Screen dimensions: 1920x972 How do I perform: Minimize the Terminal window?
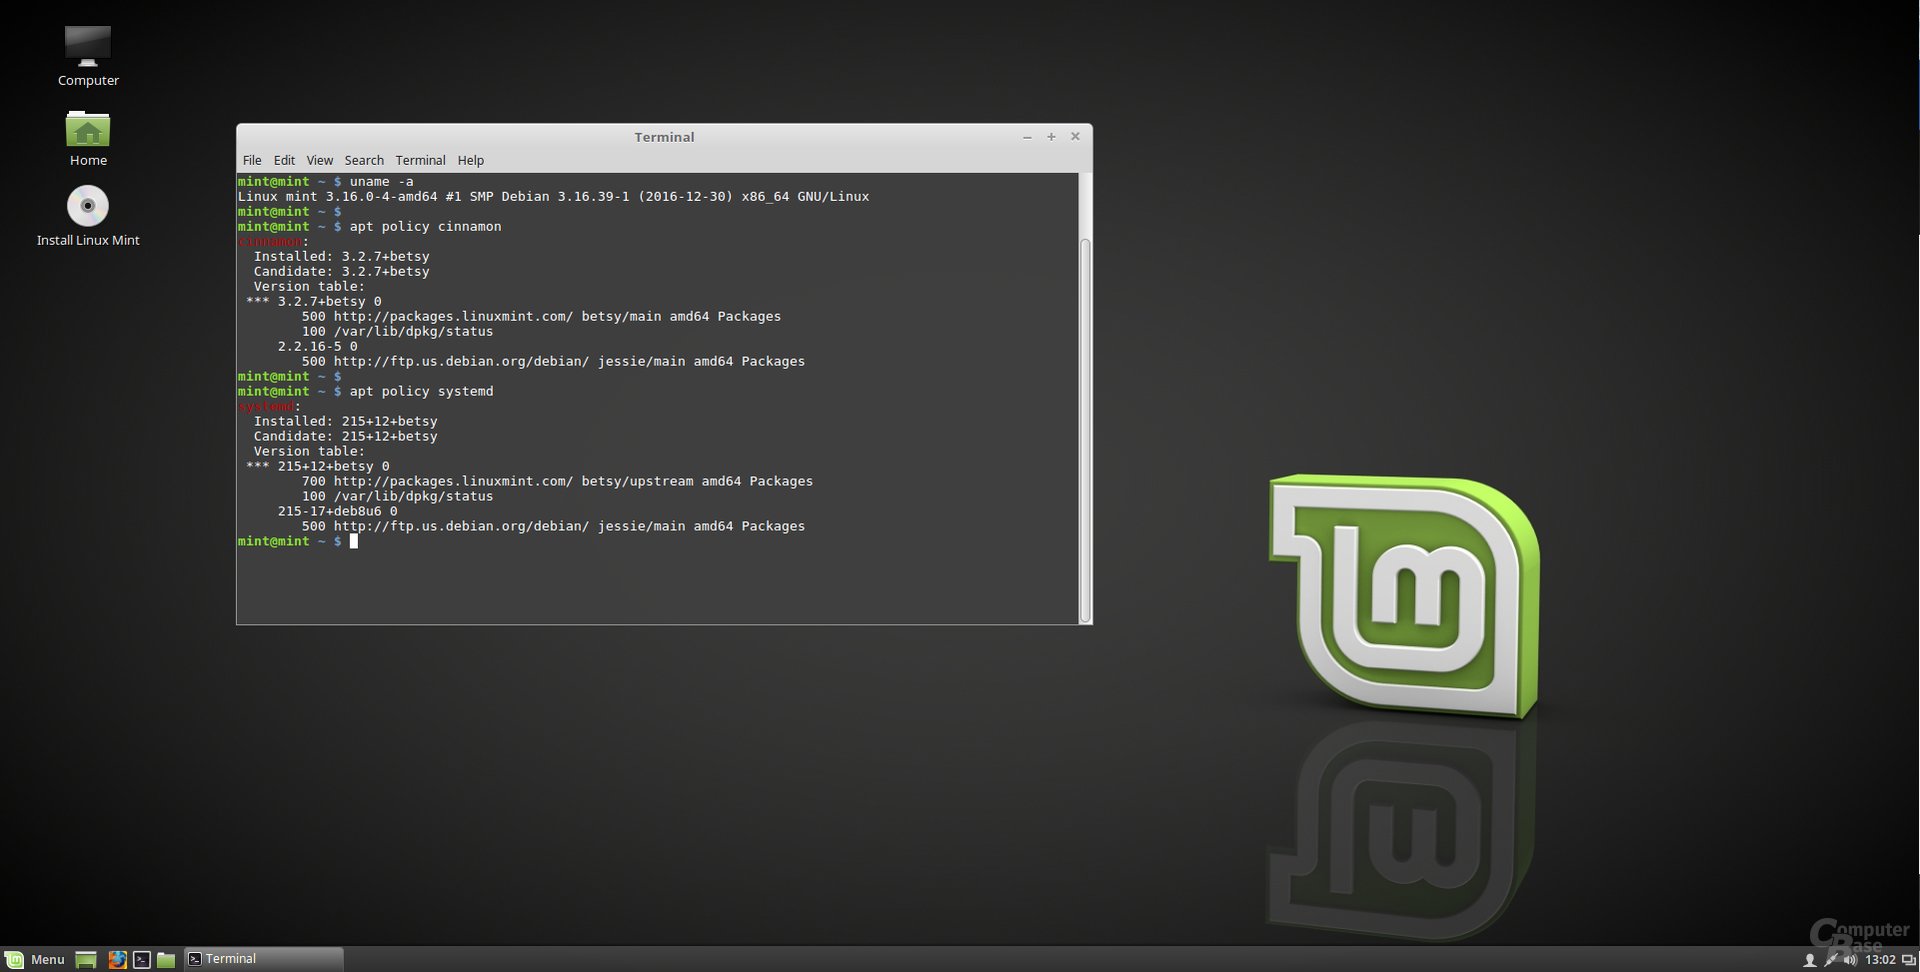tap(1027, 137)
